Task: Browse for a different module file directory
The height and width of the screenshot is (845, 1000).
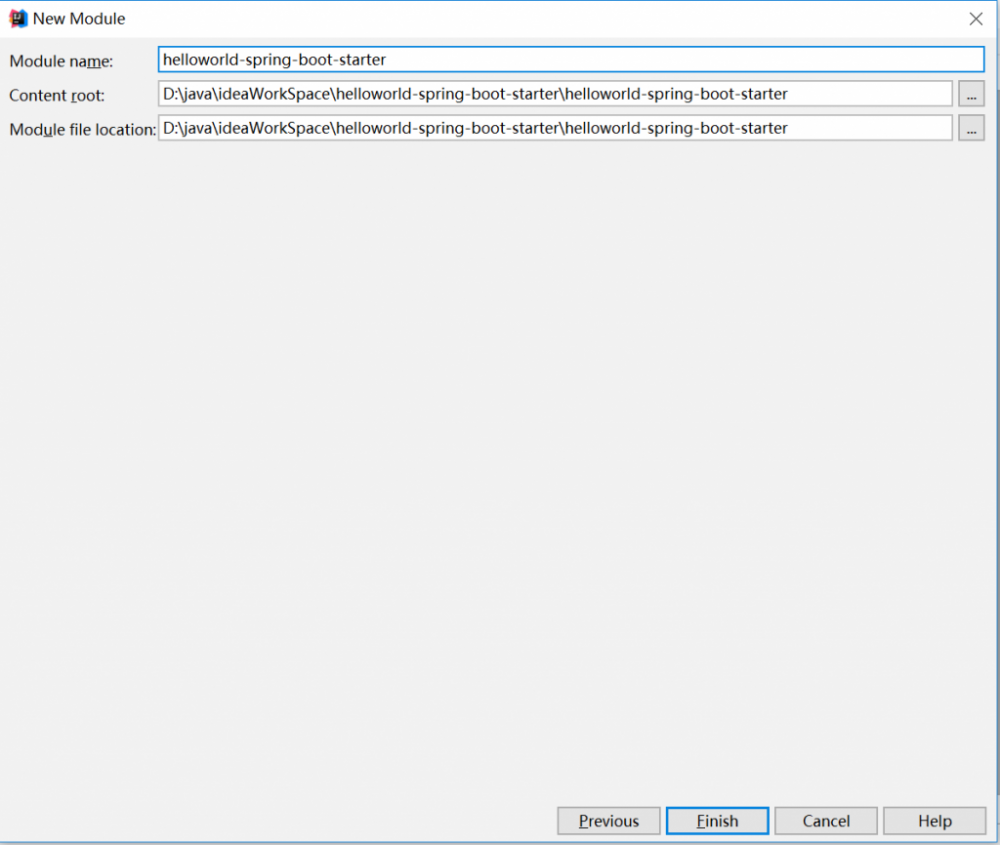Action: pos(972,127)
